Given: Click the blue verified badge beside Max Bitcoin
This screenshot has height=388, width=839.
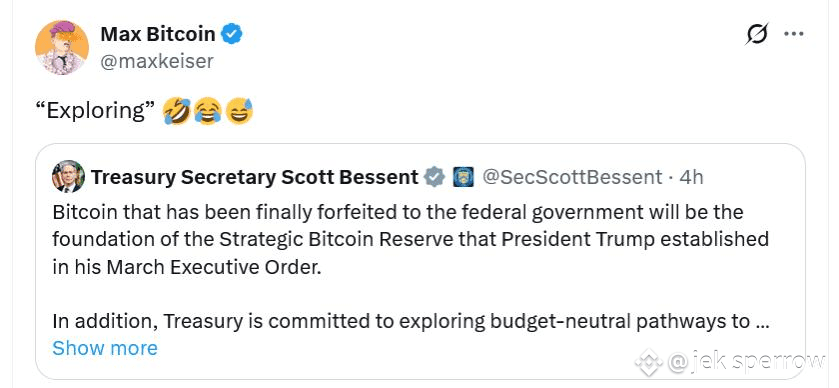Looking at the screenshot, I should click(x=232, y=34).
